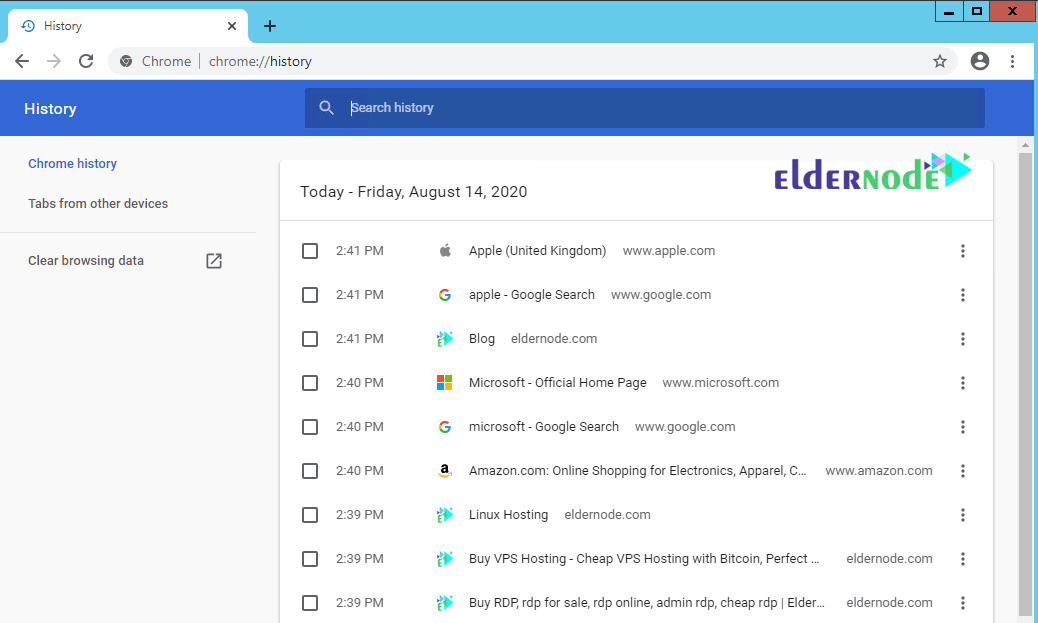The height and width of the screenshot is (623, 1038).
Task: Open more actions for Buy VPS Hosting entry
Action: point(963,559)
